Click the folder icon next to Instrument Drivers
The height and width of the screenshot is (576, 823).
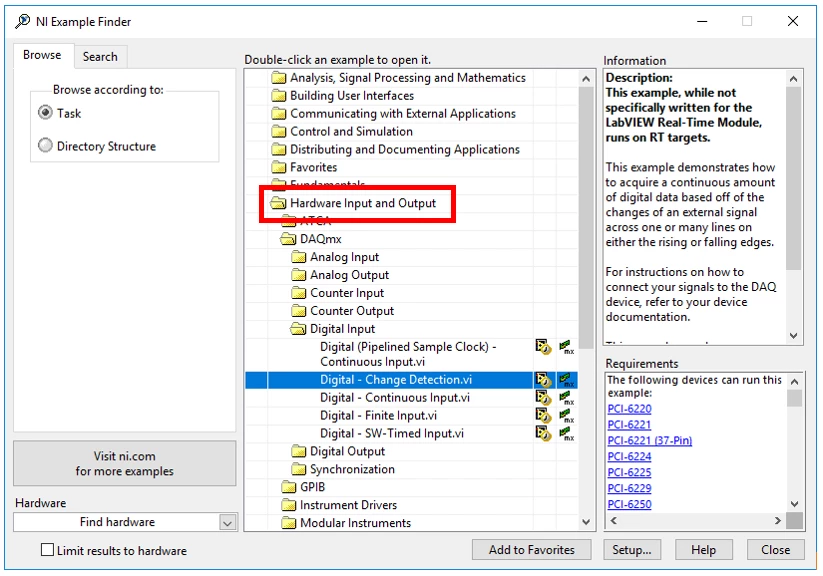tap(289, 505)
